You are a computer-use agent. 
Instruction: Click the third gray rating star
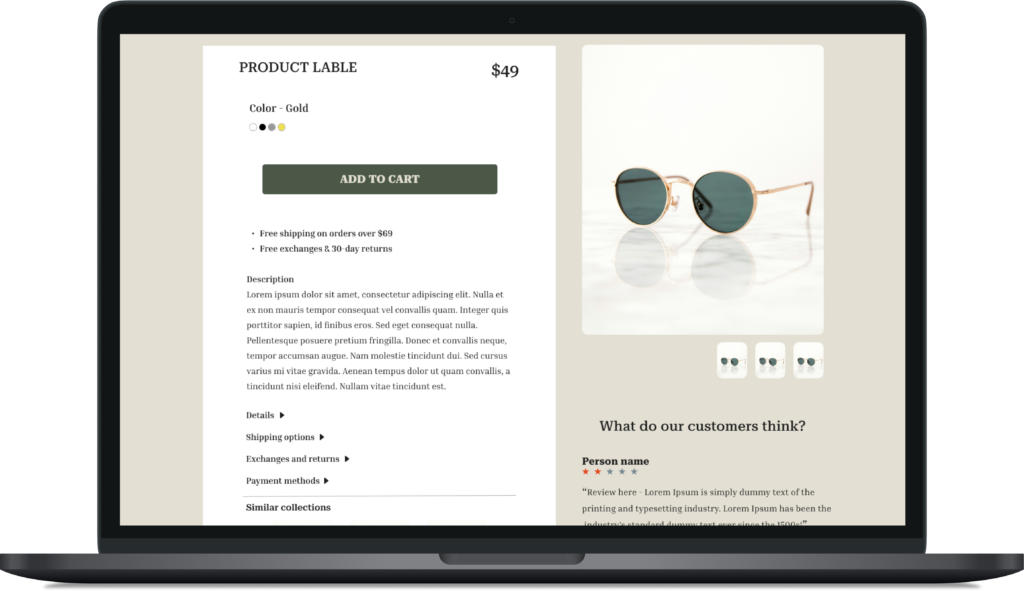610,471
